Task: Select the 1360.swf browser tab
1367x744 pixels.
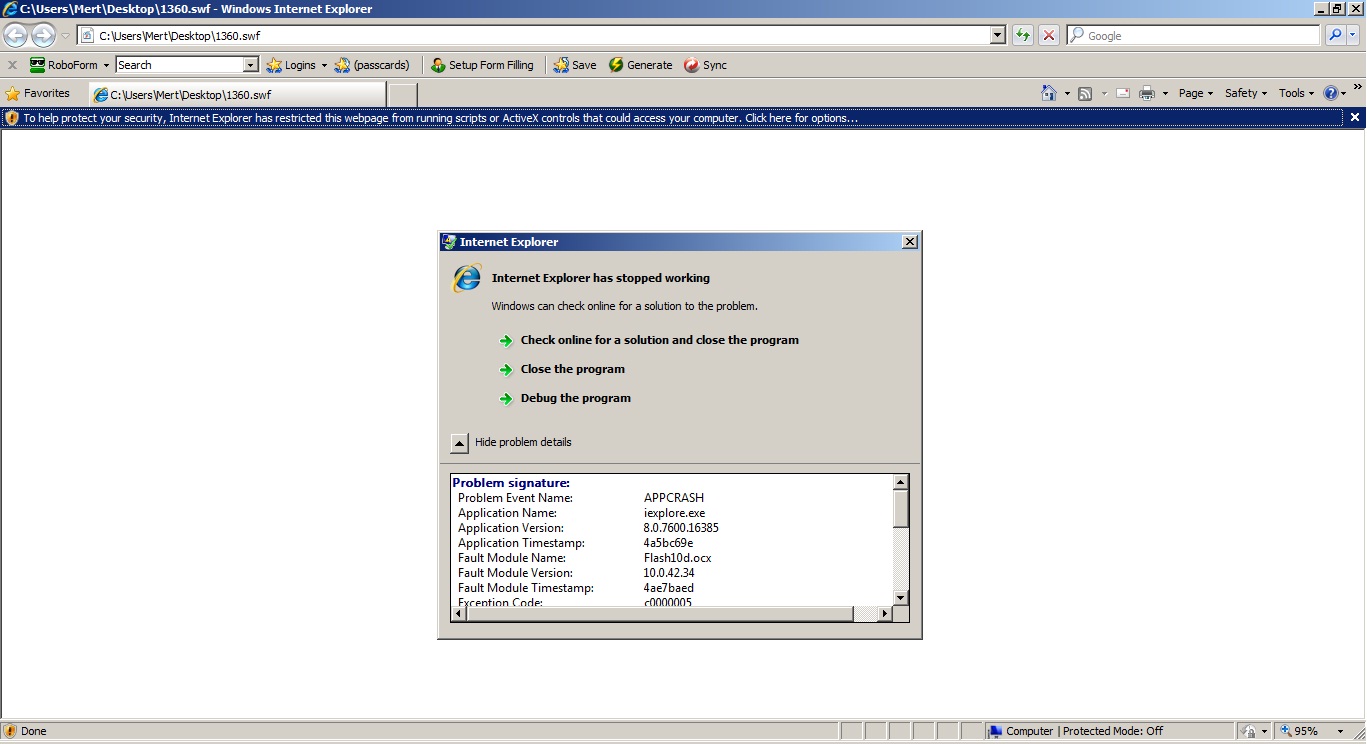Action: [x=236, y=95]
